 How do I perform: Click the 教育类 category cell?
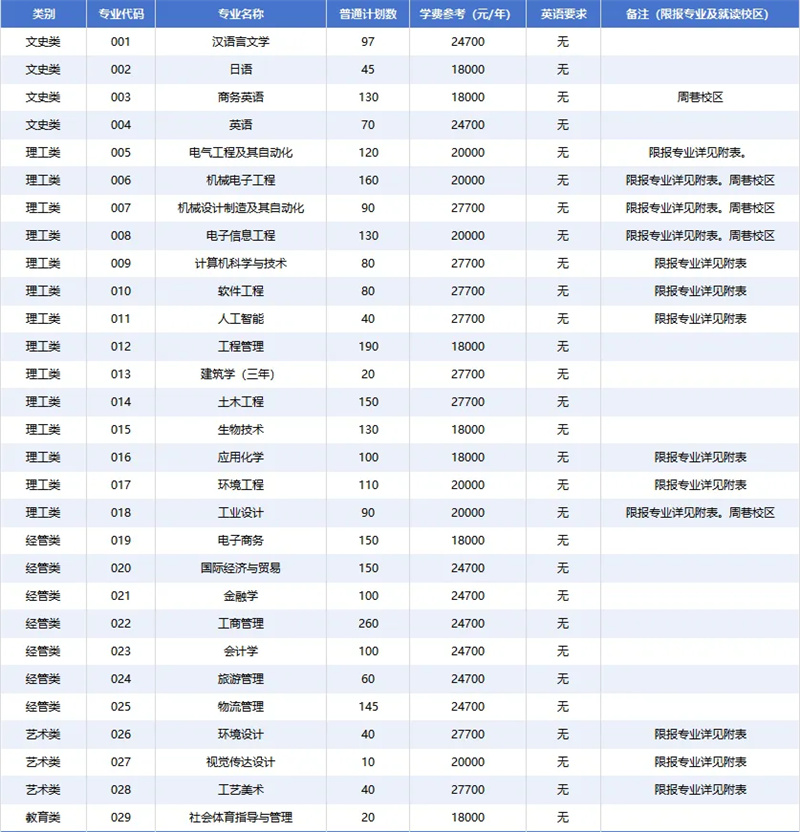[x=43, y=817]
